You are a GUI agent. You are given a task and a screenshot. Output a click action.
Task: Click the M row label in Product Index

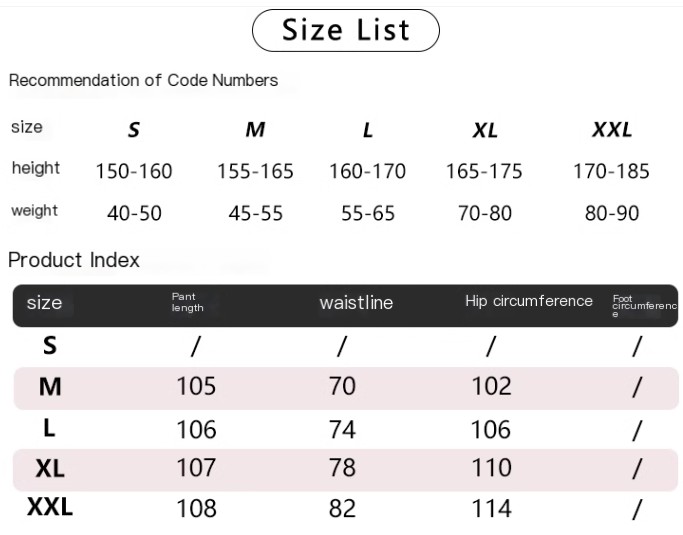50,387
